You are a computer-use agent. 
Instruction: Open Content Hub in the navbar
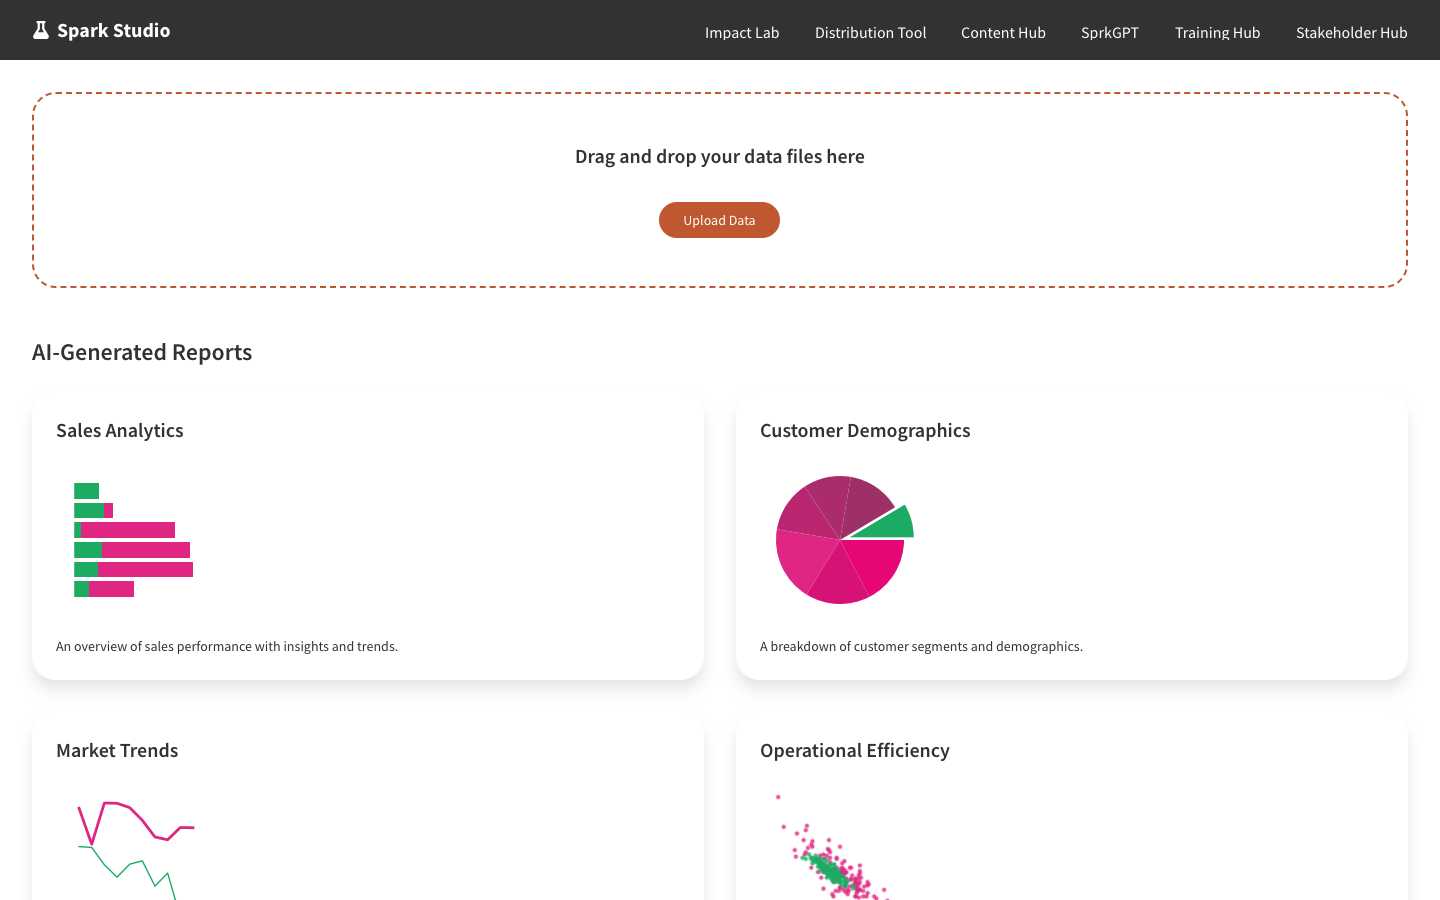[x=1003, y=32]
